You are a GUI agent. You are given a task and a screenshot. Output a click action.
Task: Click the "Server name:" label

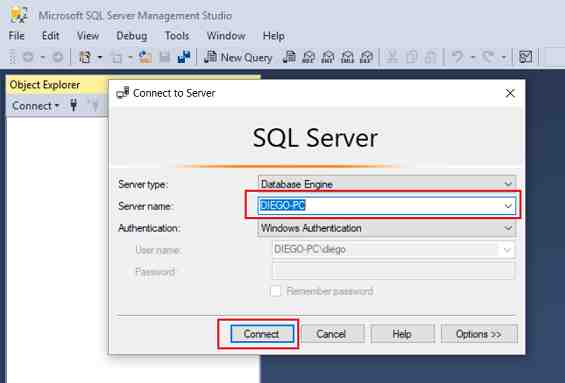click(146, 206)
